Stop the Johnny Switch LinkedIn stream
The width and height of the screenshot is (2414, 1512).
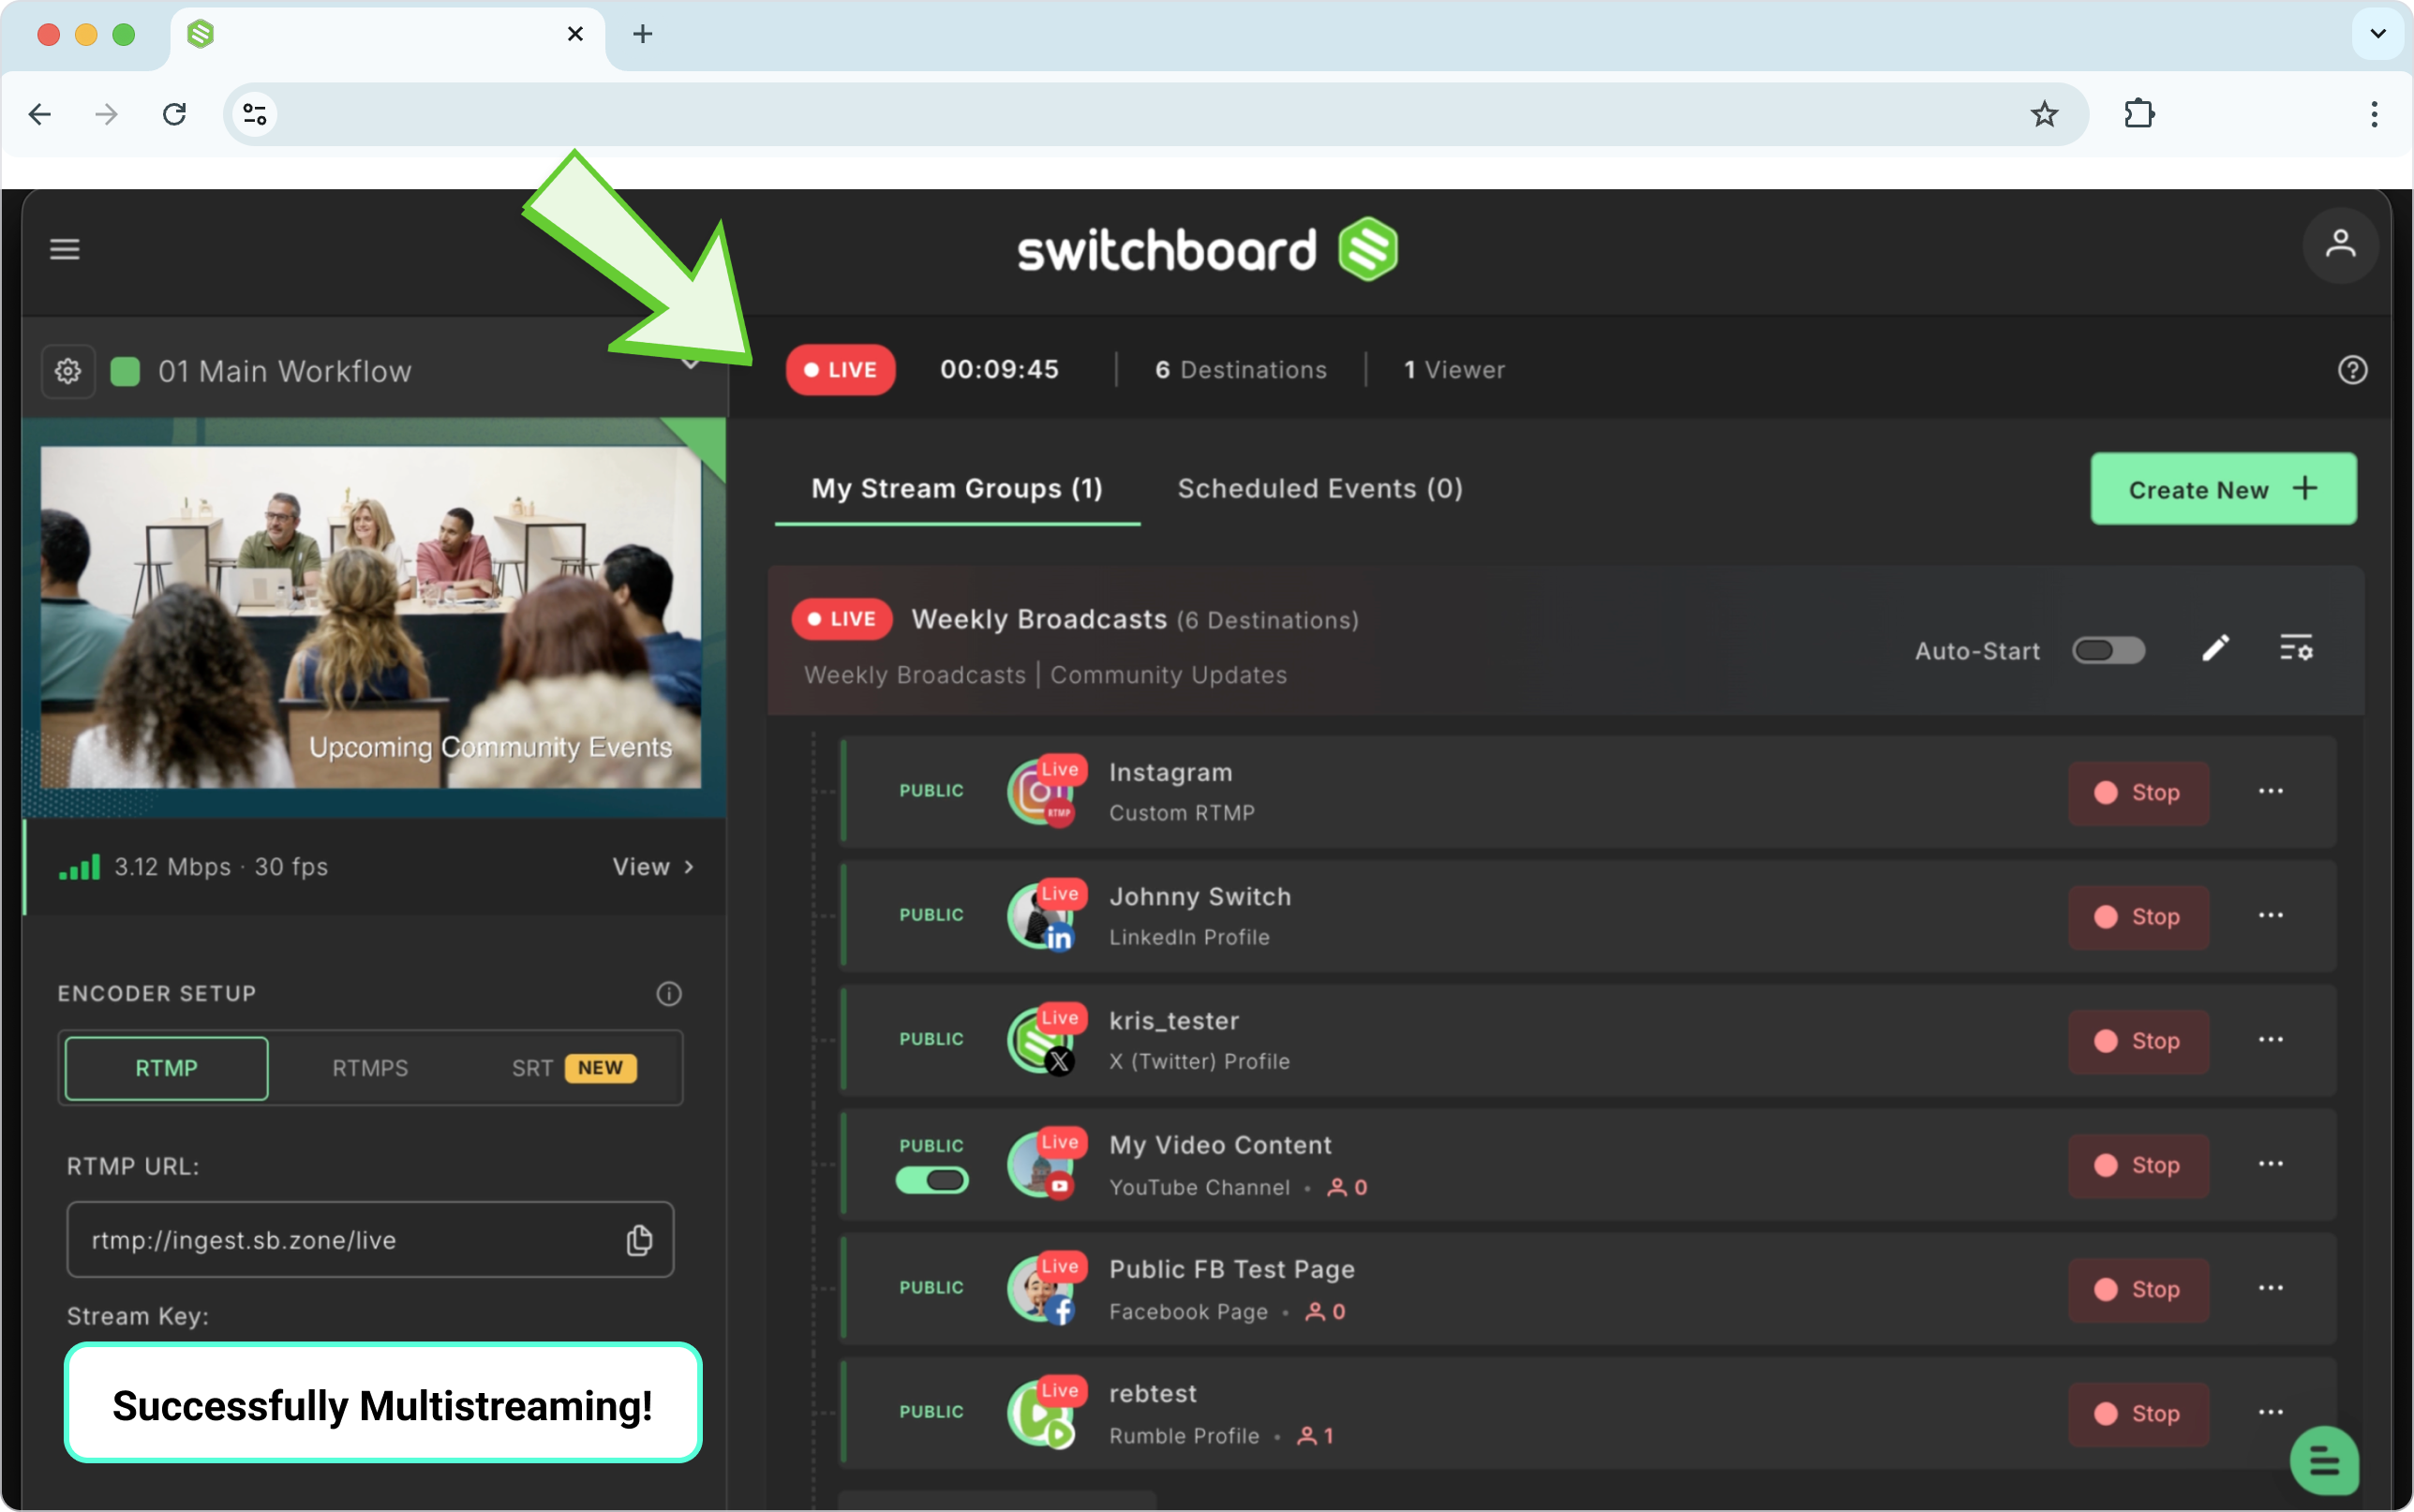pyautogui.click(x=2138, y=917)
